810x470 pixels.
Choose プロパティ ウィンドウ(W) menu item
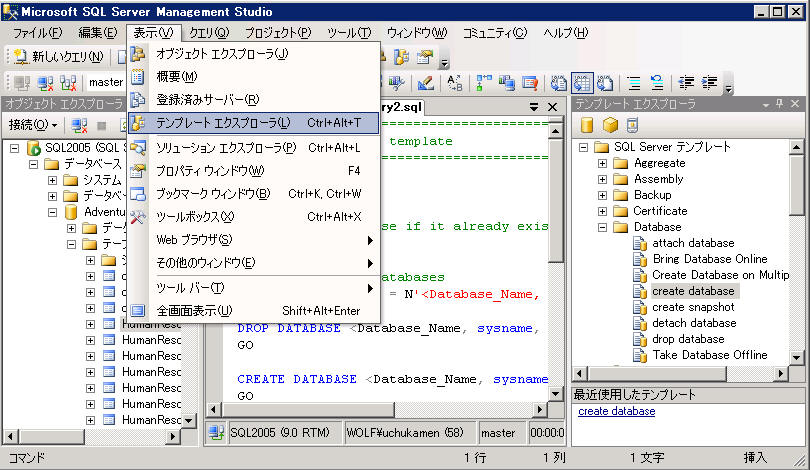(x=254, y=170)
